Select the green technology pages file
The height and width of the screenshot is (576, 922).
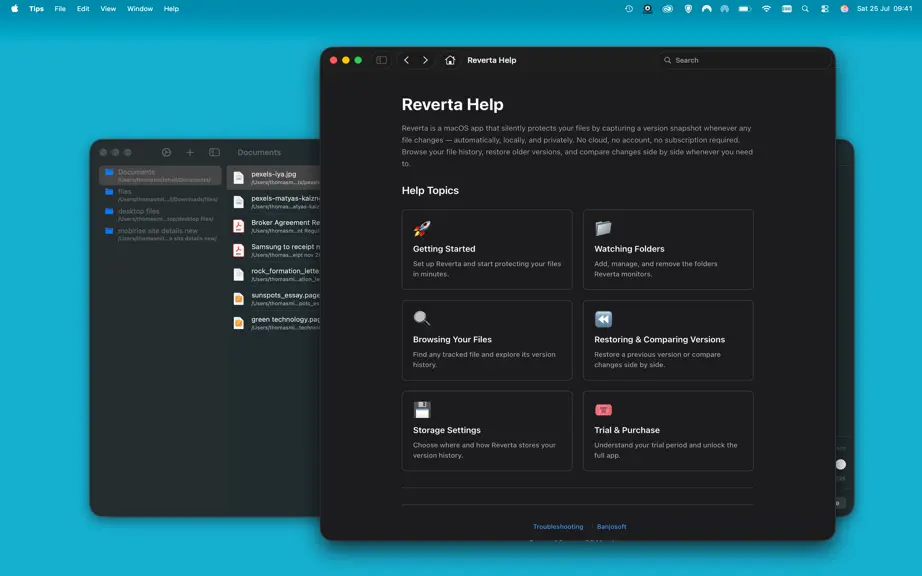click(x=273, y=323)
